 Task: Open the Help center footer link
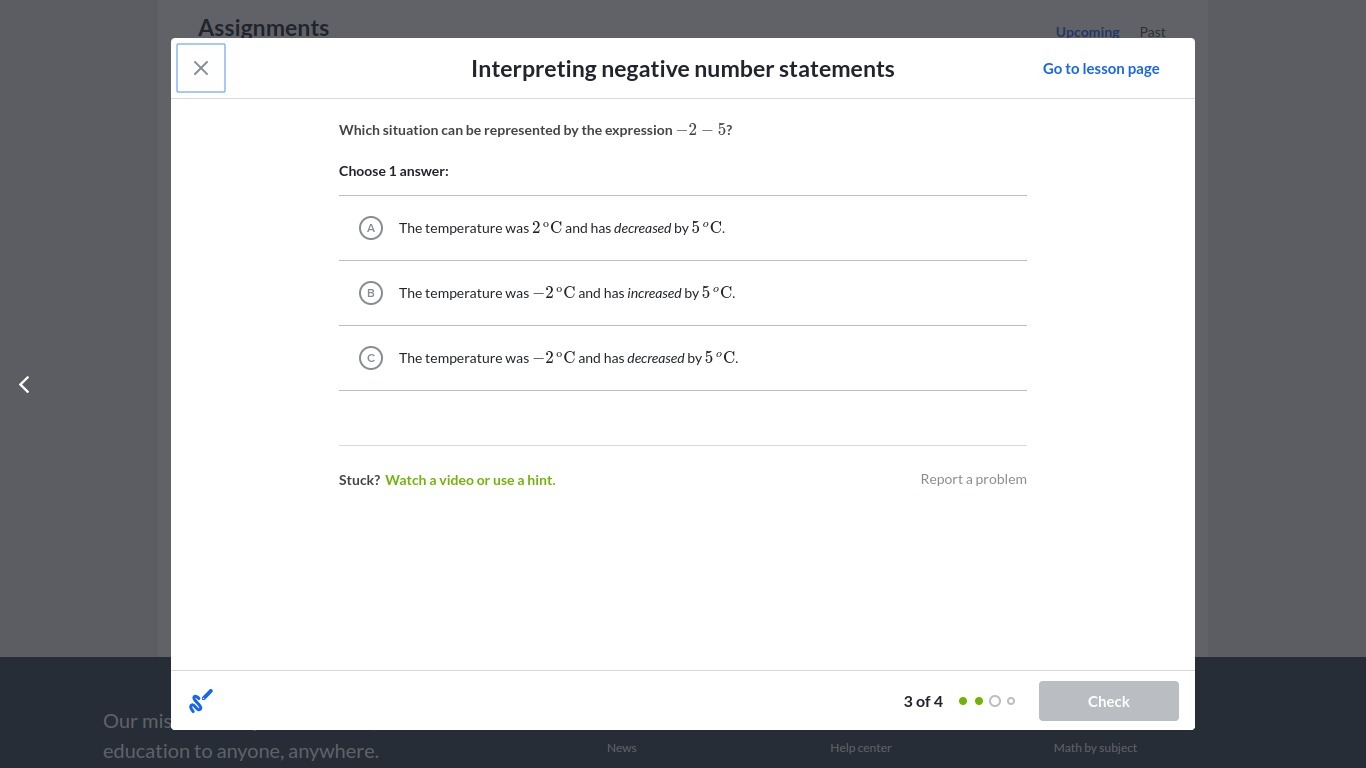pyautogui.click(x=860, y=748)
